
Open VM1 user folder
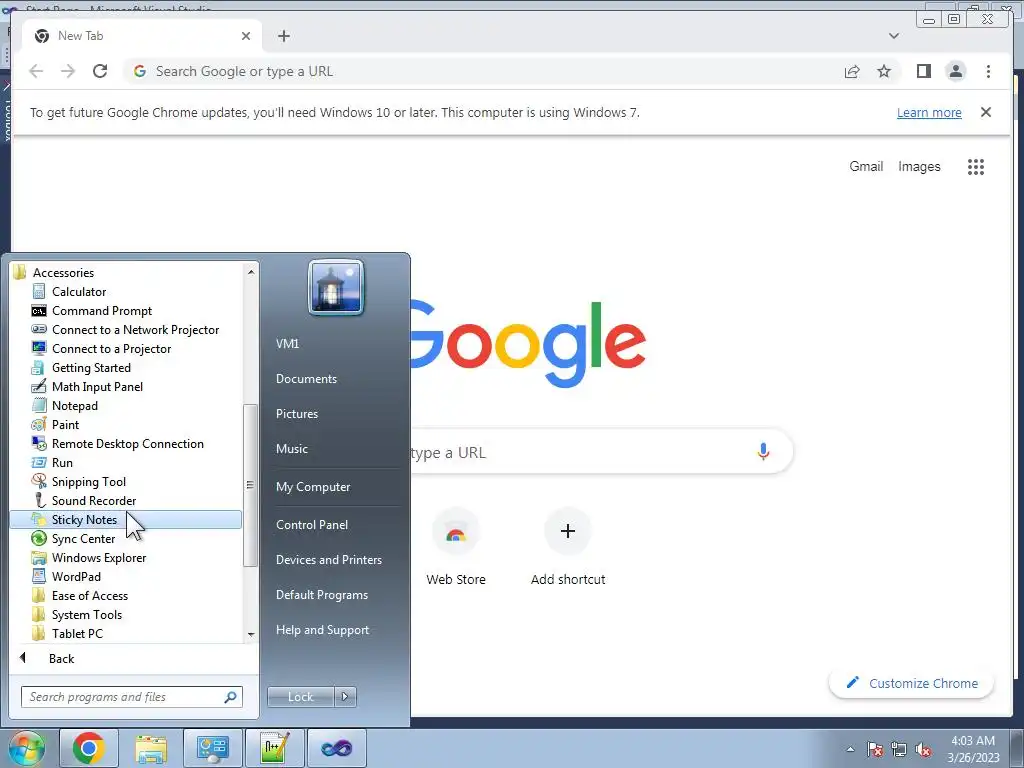[x=287, y=344]
